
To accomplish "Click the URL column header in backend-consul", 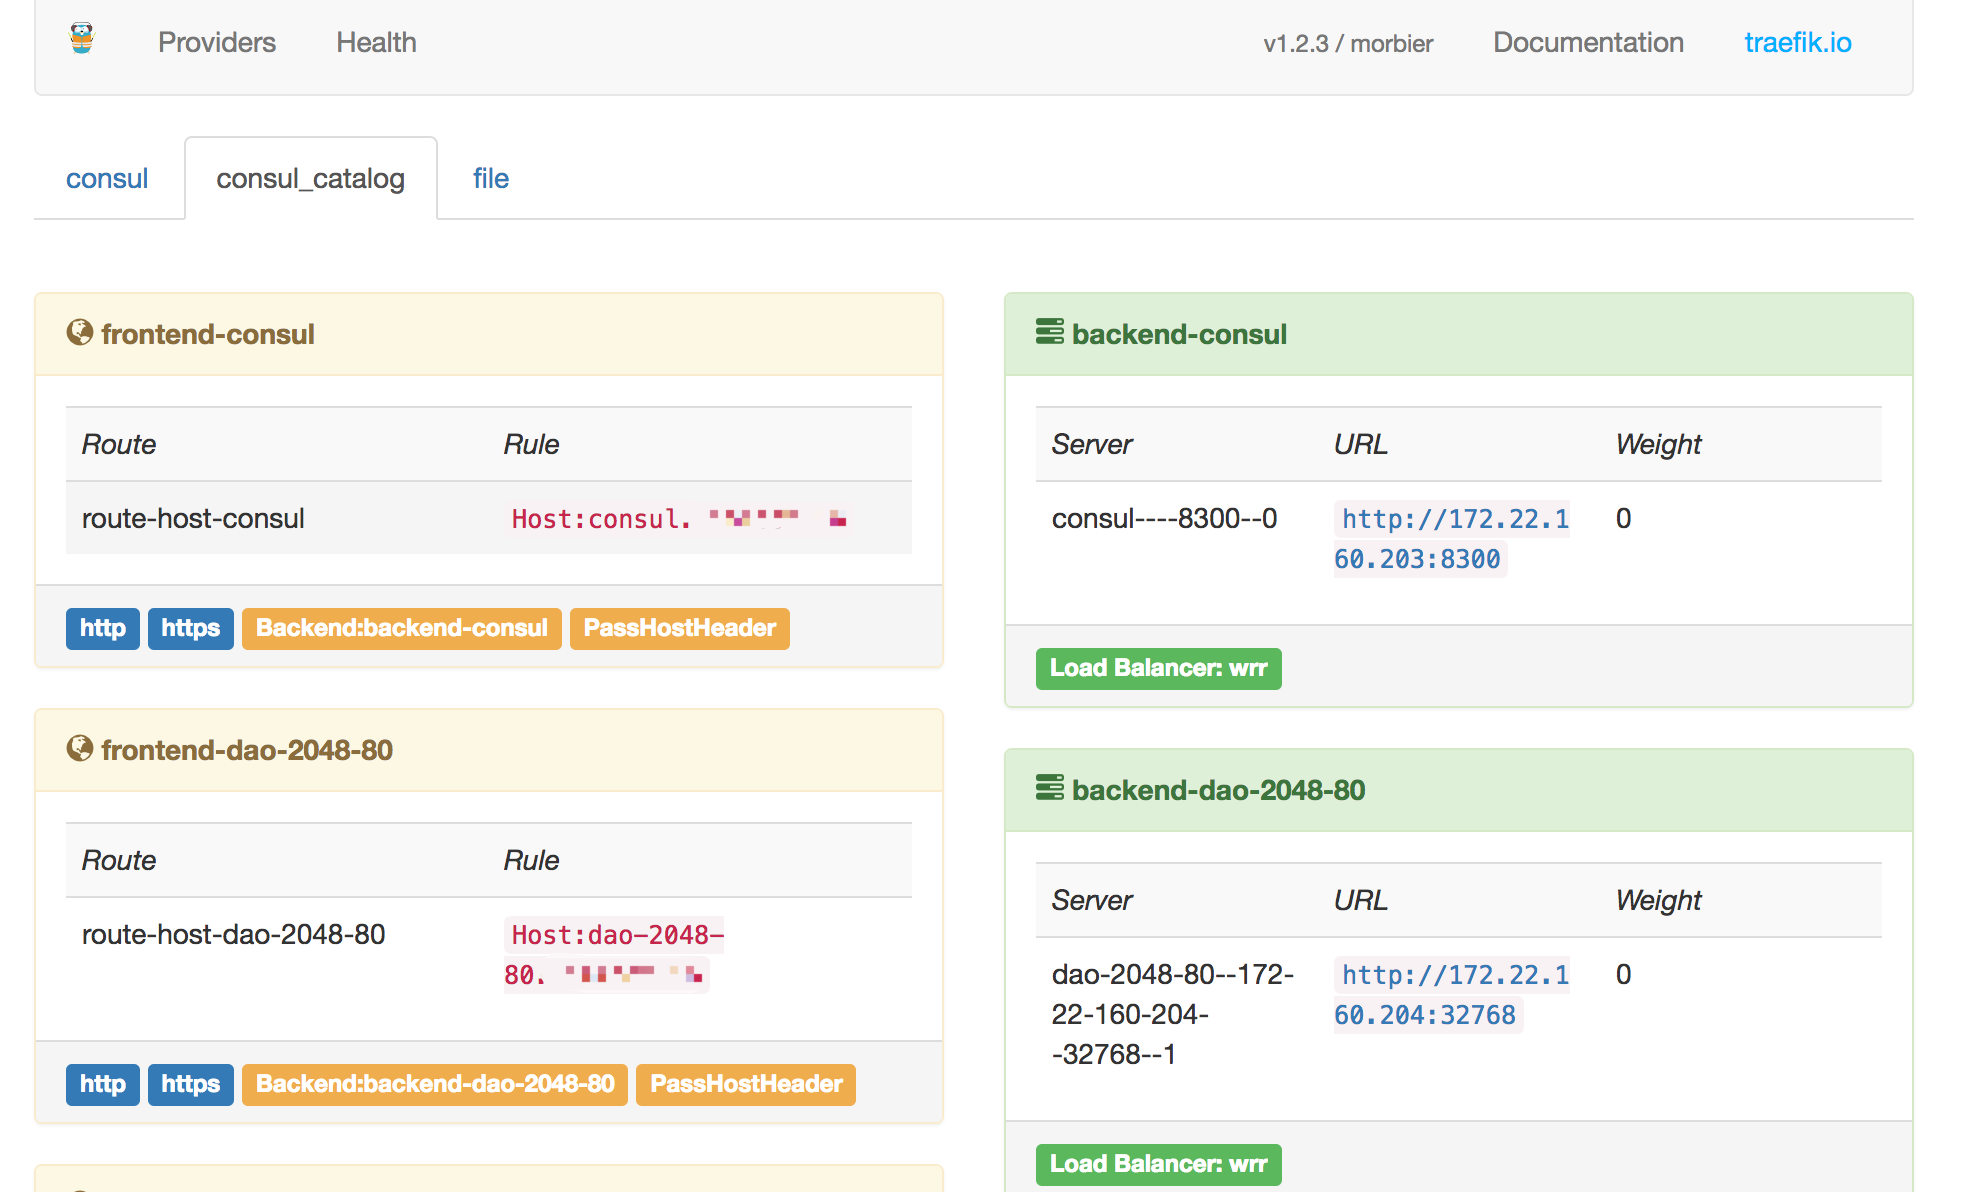I will (1361, 444).
